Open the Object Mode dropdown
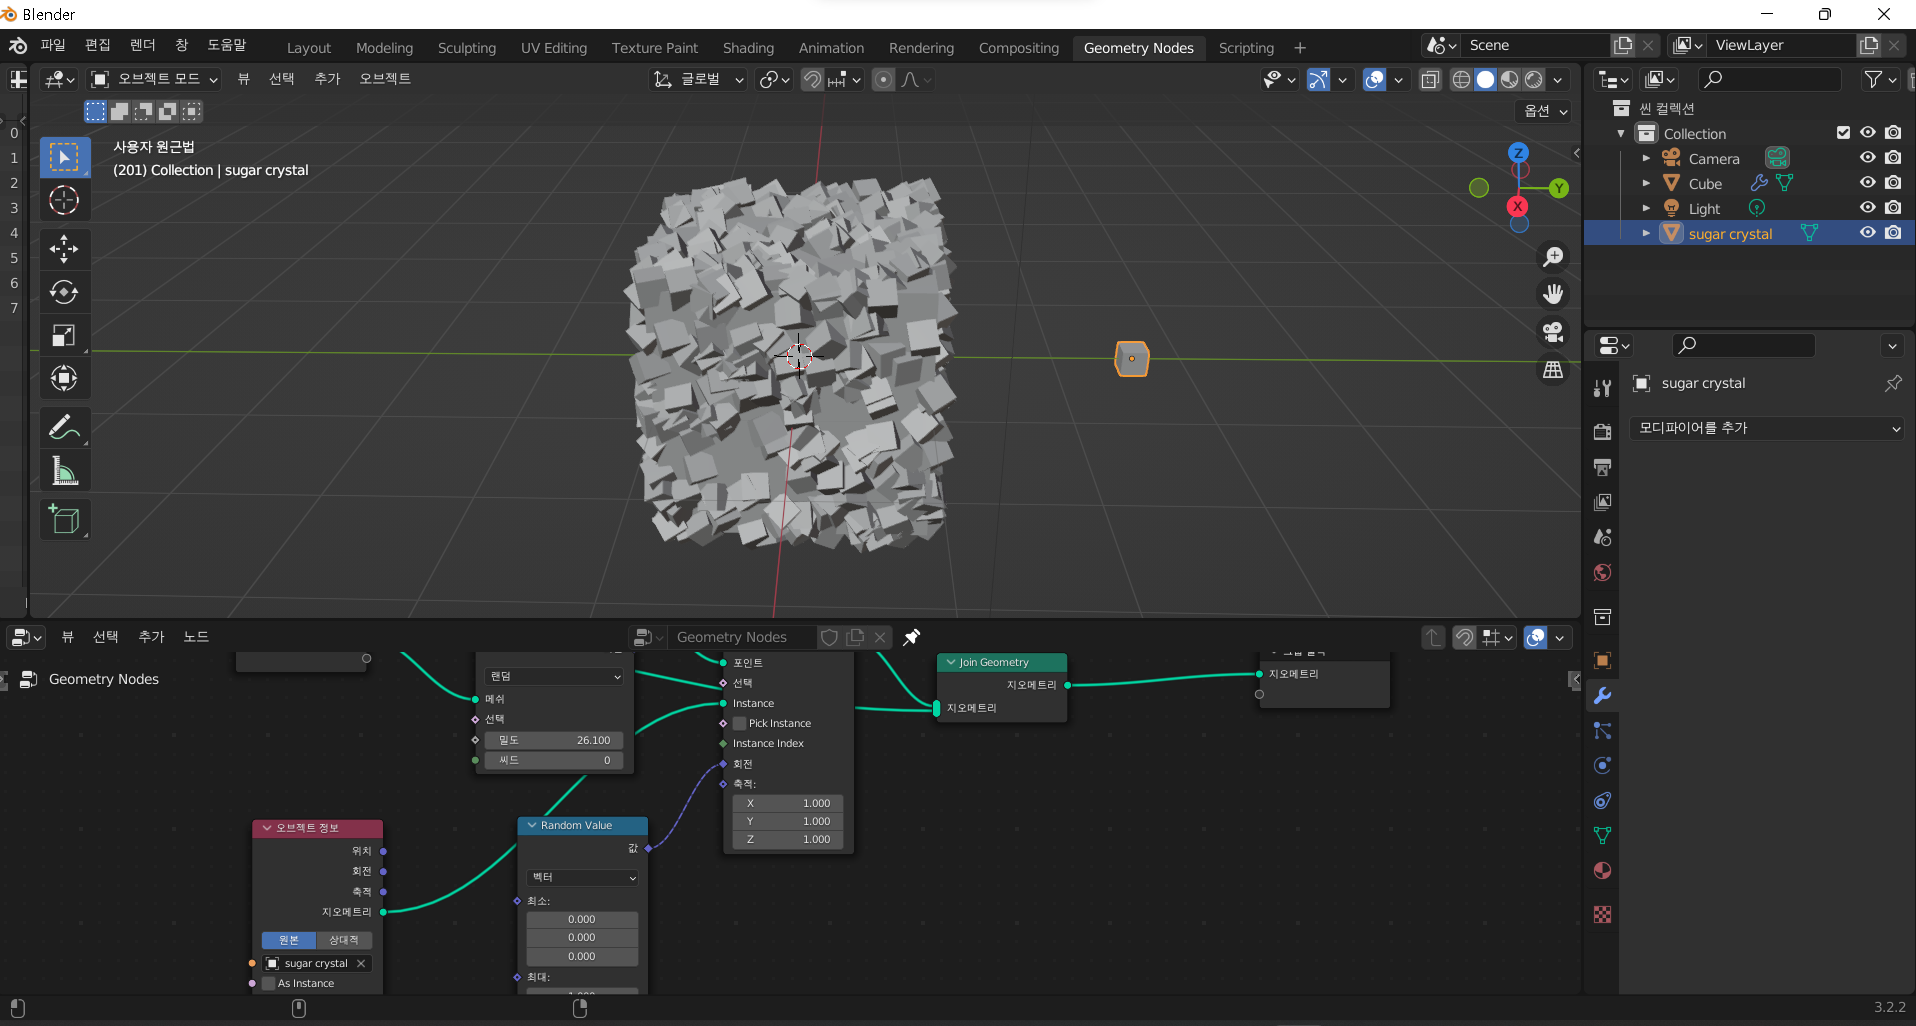1916x1026 pixels. [x=154, y=79]
